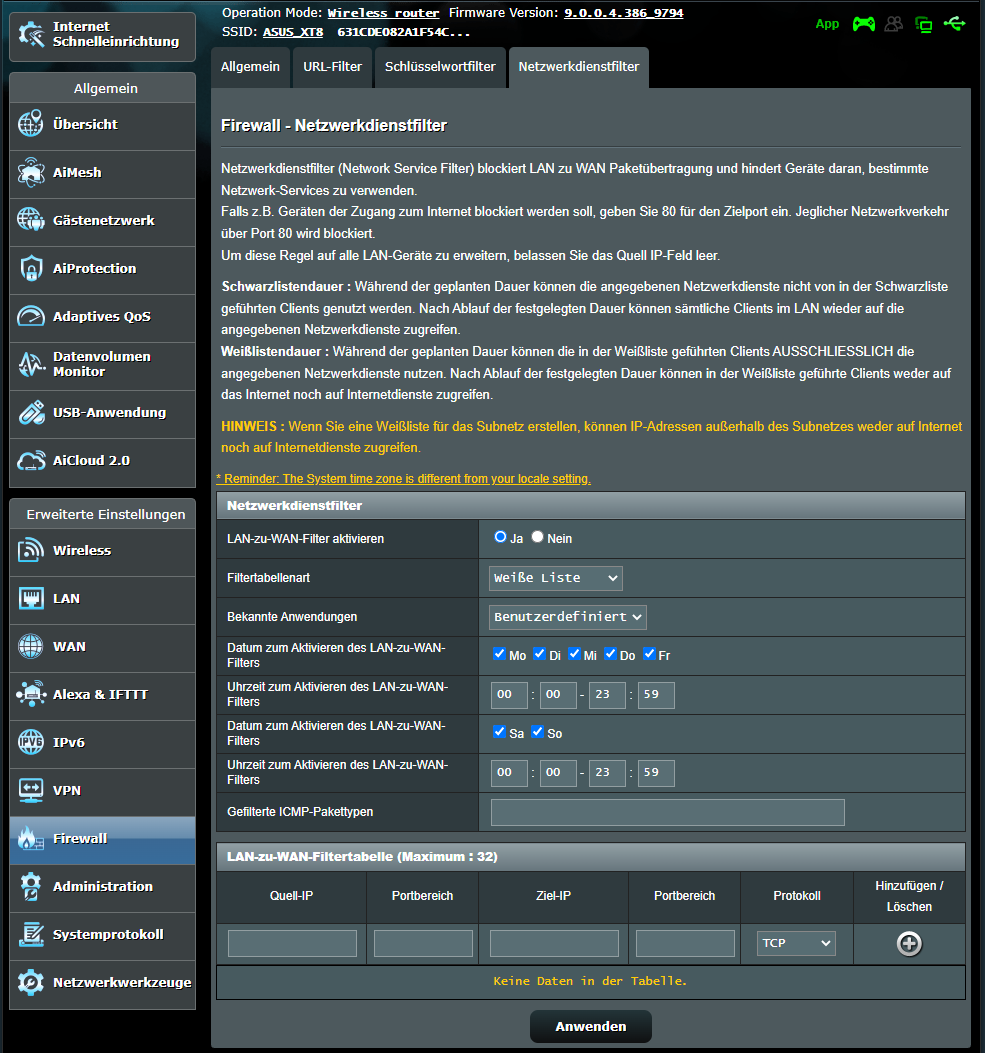
Task: Switch to Allgemein firewall tab
Action: click(x=250, y=66)
